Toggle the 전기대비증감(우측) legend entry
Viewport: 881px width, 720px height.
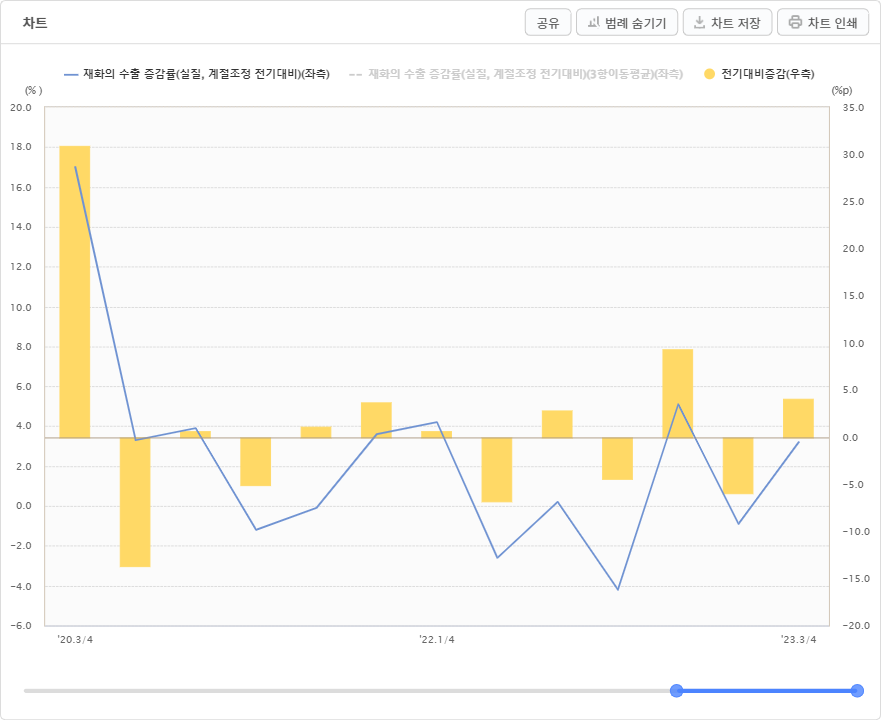759,74
